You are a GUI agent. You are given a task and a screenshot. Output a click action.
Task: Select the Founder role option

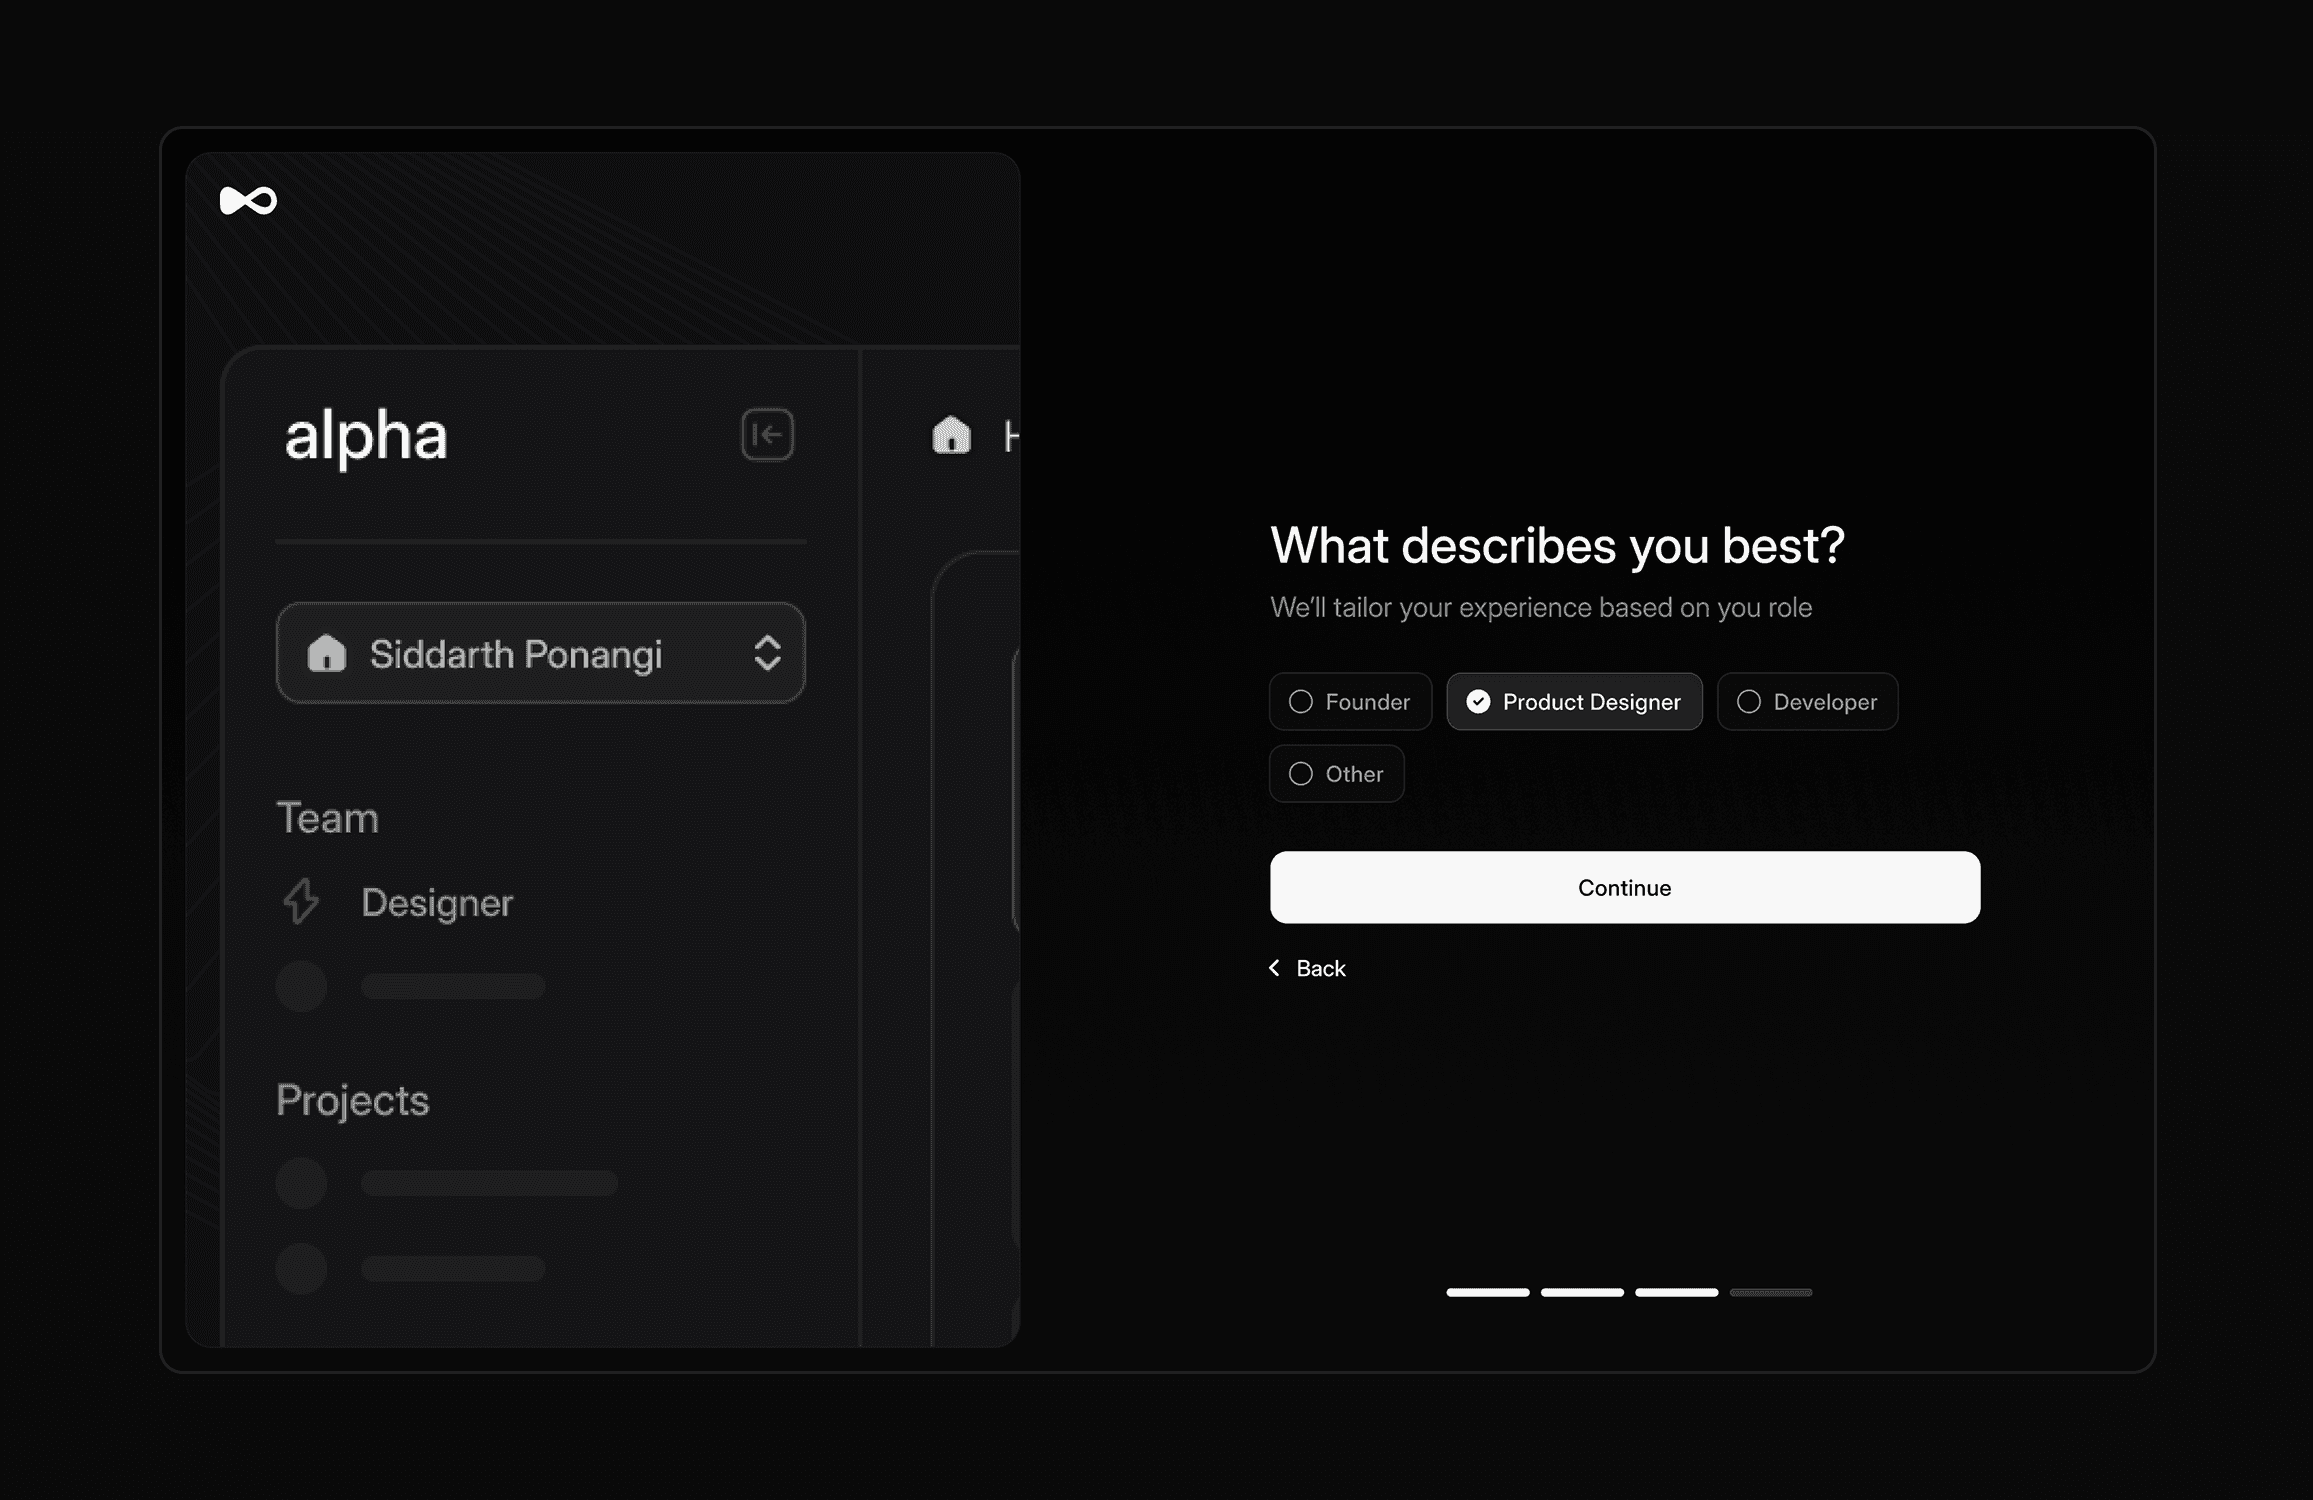1350,701
